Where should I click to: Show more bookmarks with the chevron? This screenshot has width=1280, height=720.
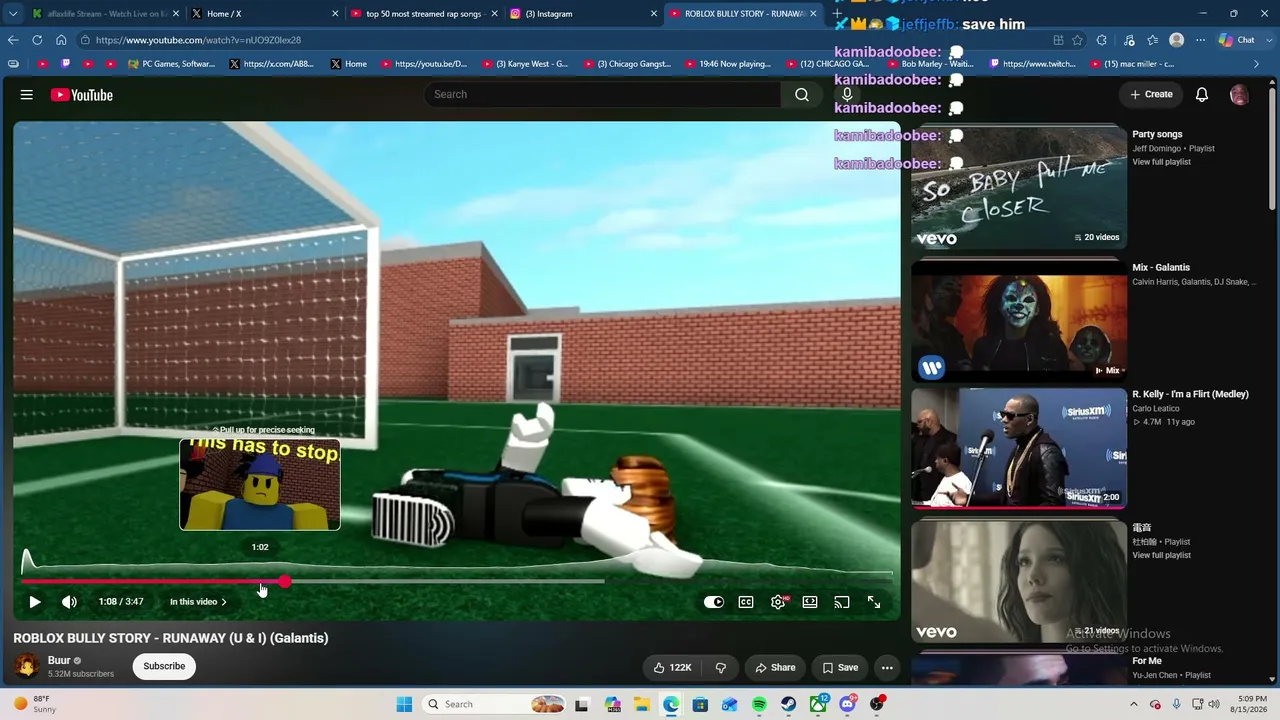[x=1257, y=64]
